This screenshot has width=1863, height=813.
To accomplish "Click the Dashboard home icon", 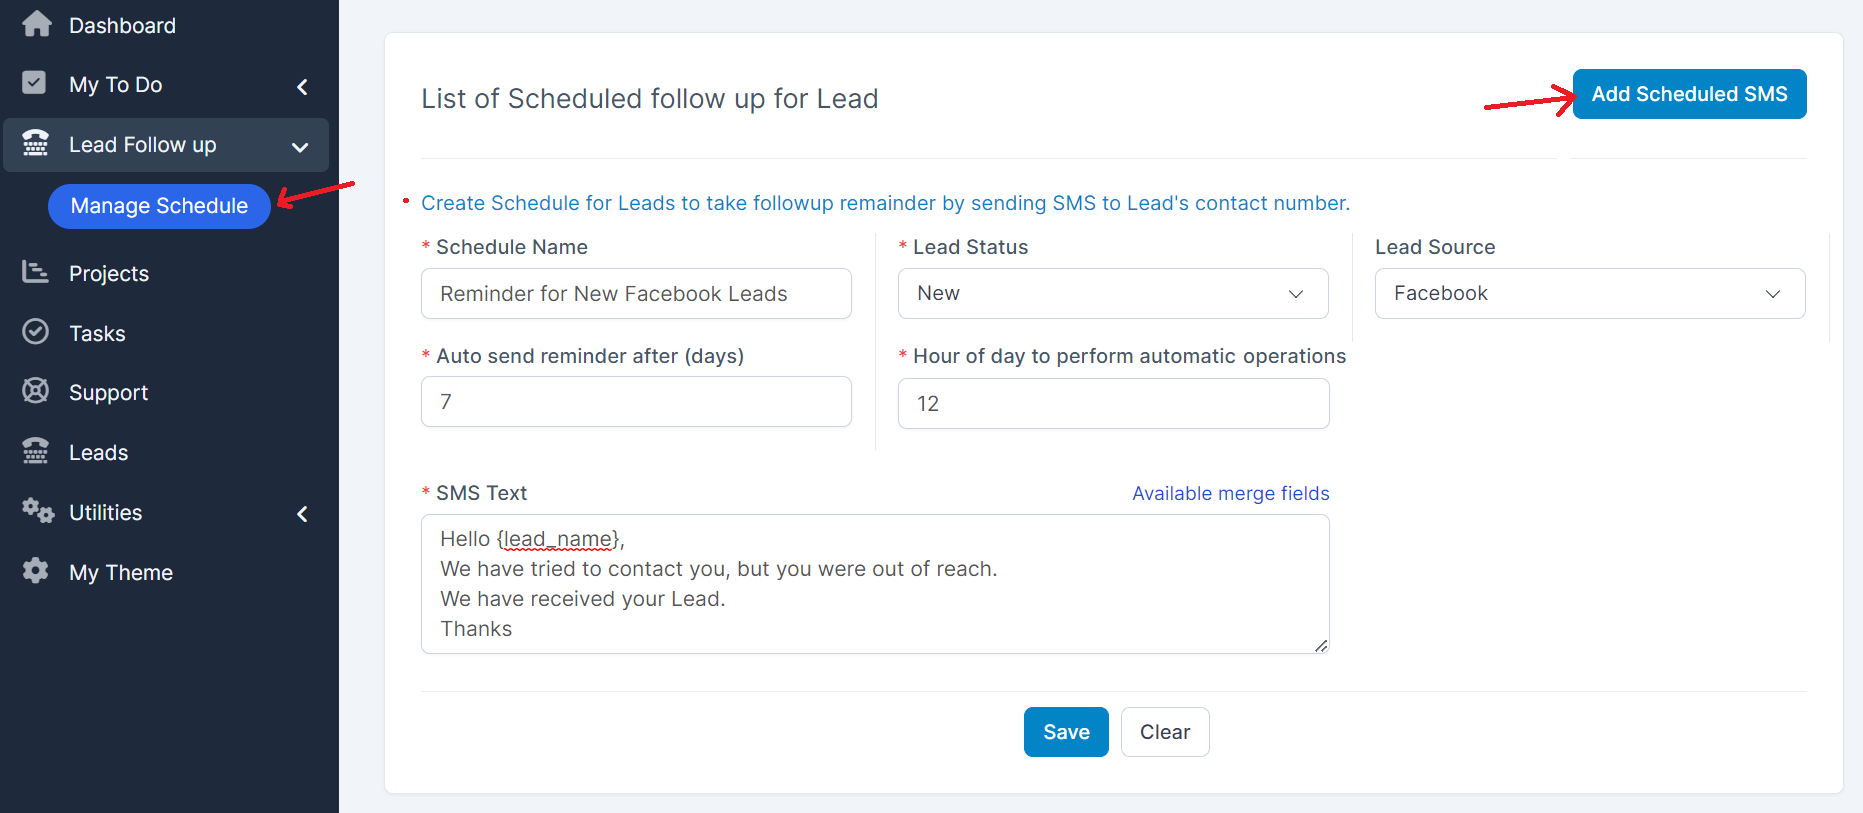I will [36, 24].
